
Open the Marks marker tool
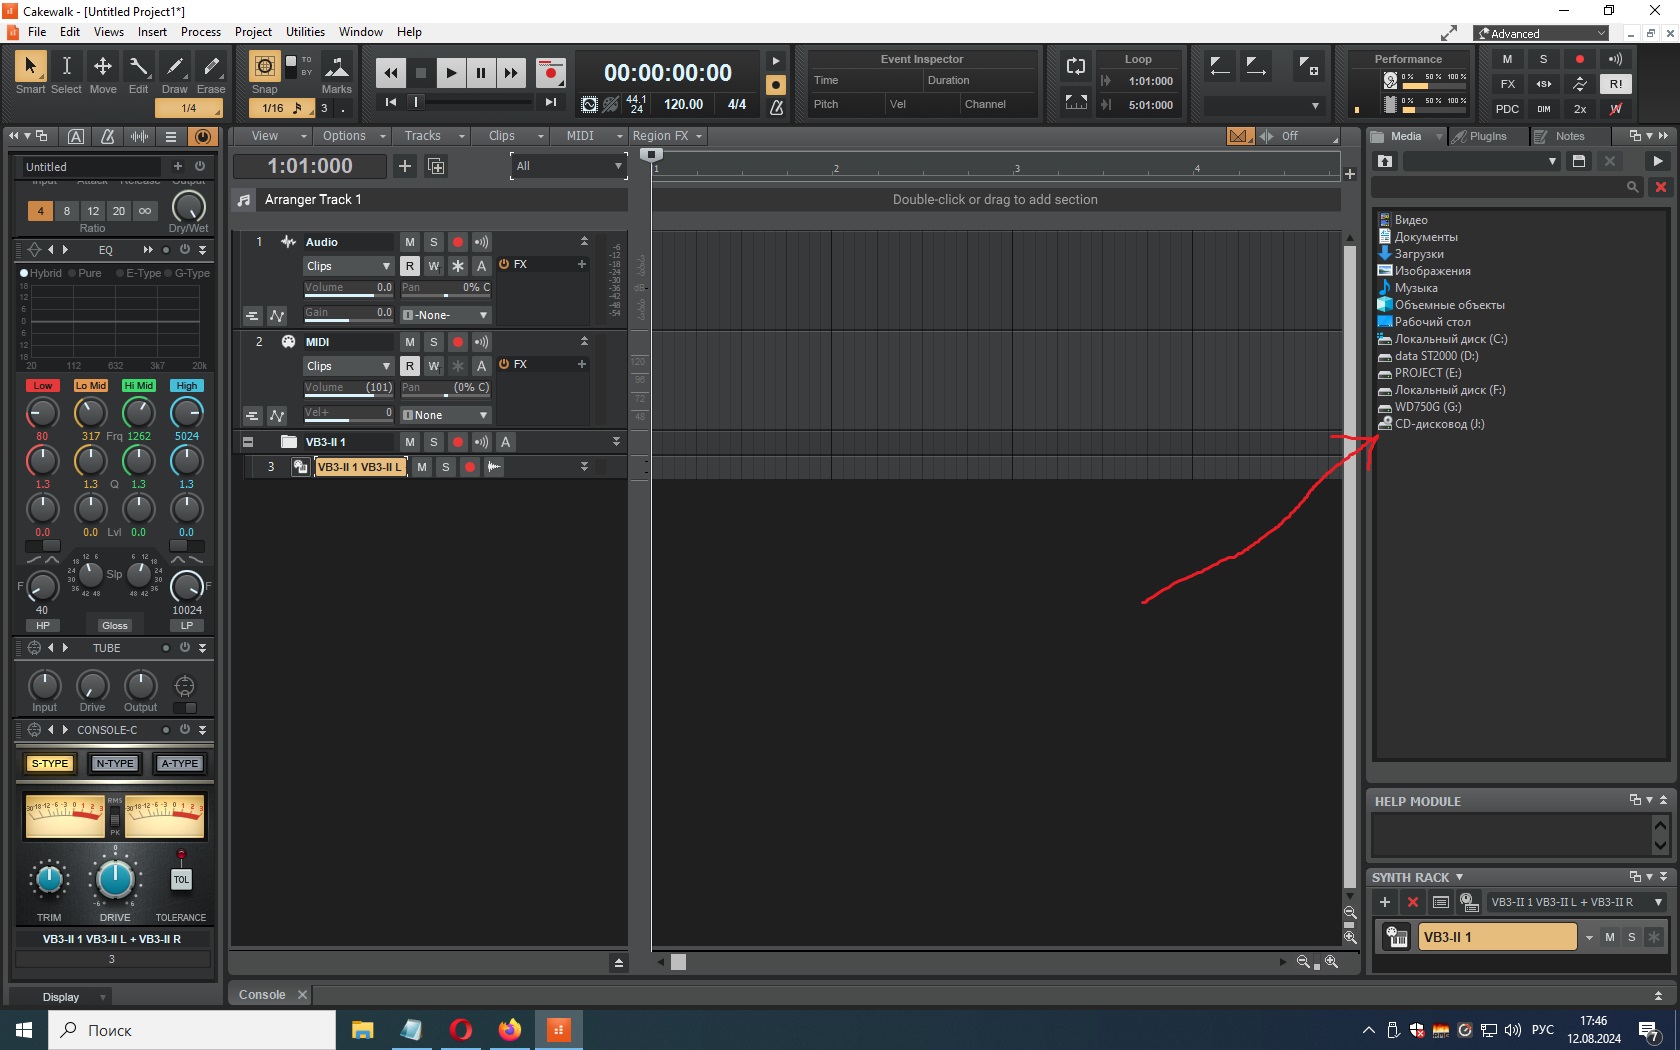point(337,68)
